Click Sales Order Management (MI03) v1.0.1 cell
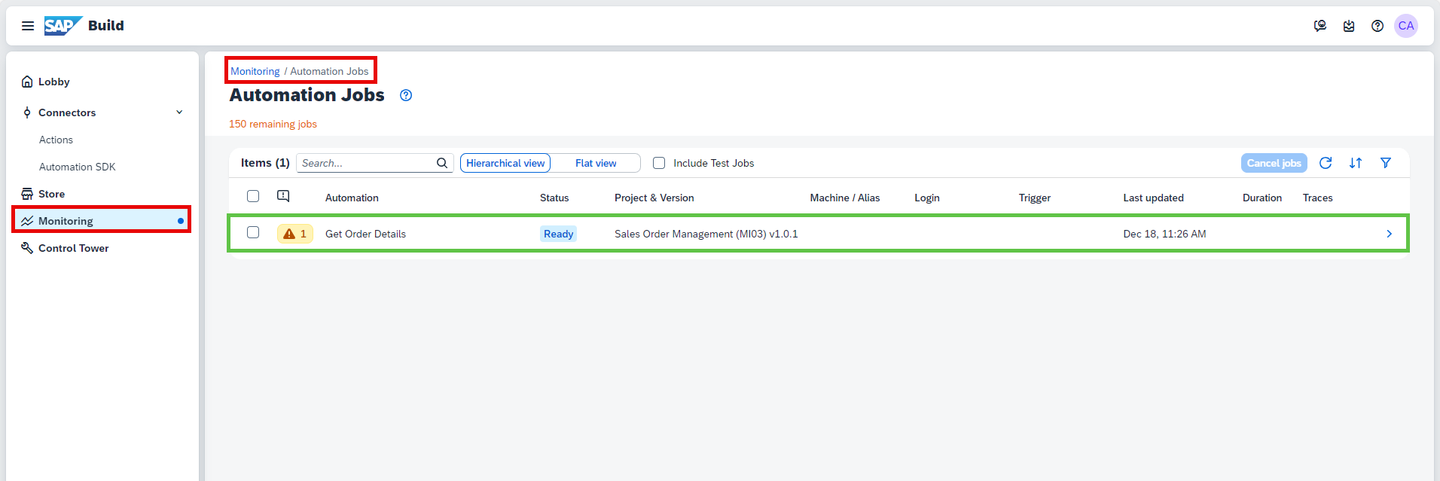Screen dimensions: 1440x481 click(706, 234)
